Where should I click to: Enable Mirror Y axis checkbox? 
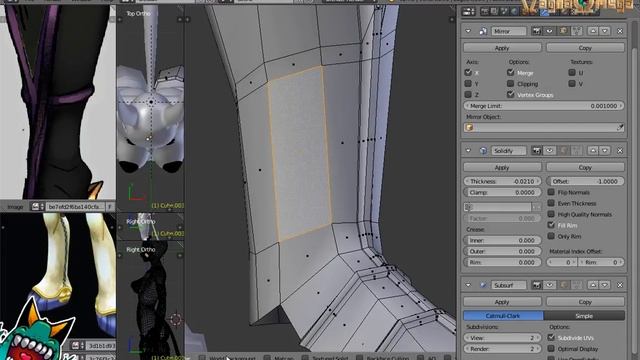coord(468,84)
